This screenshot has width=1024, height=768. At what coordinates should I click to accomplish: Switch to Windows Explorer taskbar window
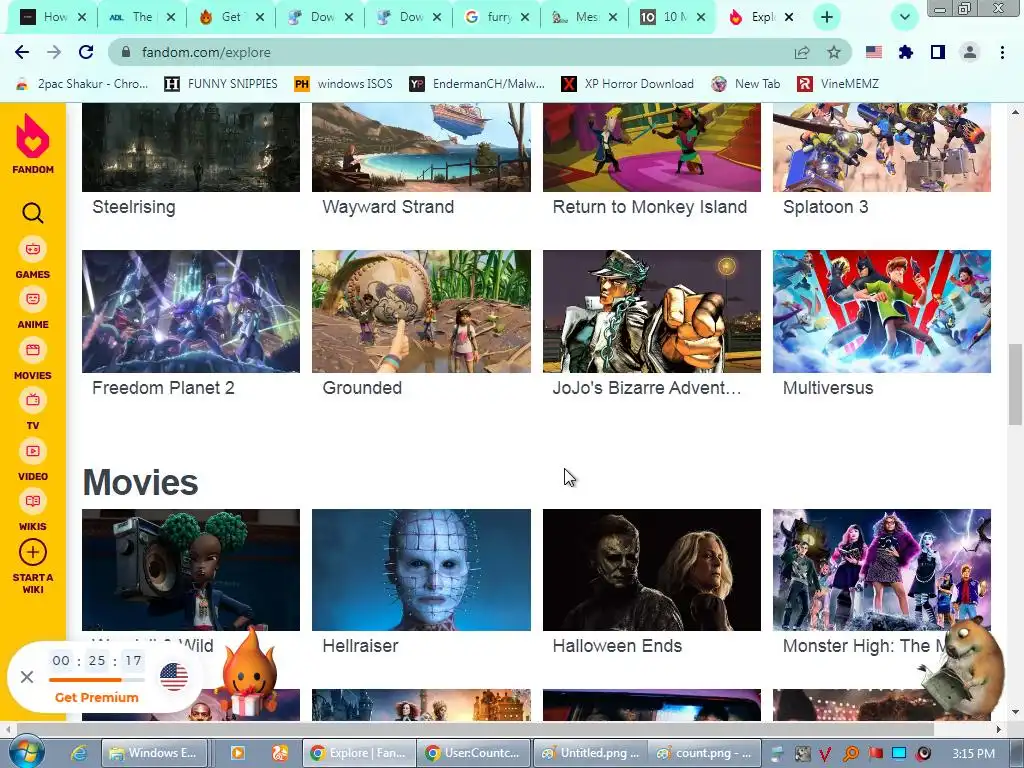(x=155, y=753)
